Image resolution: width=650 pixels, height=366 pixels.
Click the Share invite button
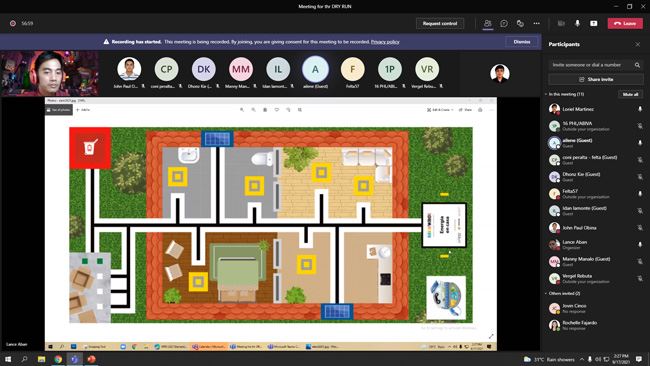click(596, 79)
